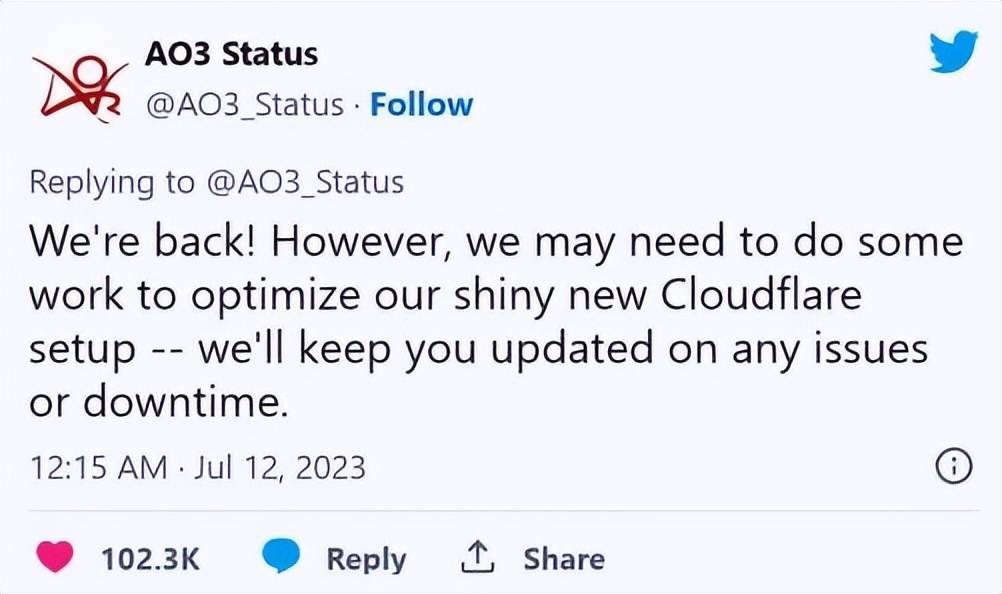The image size is (1002, 594).
Task: Open the circled info icon
Action: pyautogui.click(x=952, y=466)
